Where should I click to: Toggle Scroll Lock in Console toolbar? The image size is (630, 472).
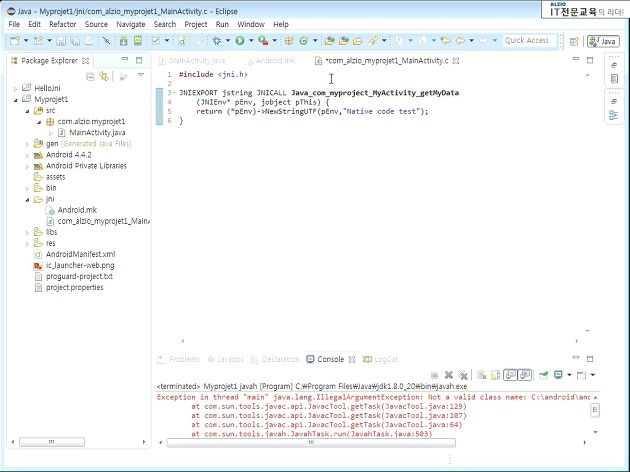coord(496,375)
